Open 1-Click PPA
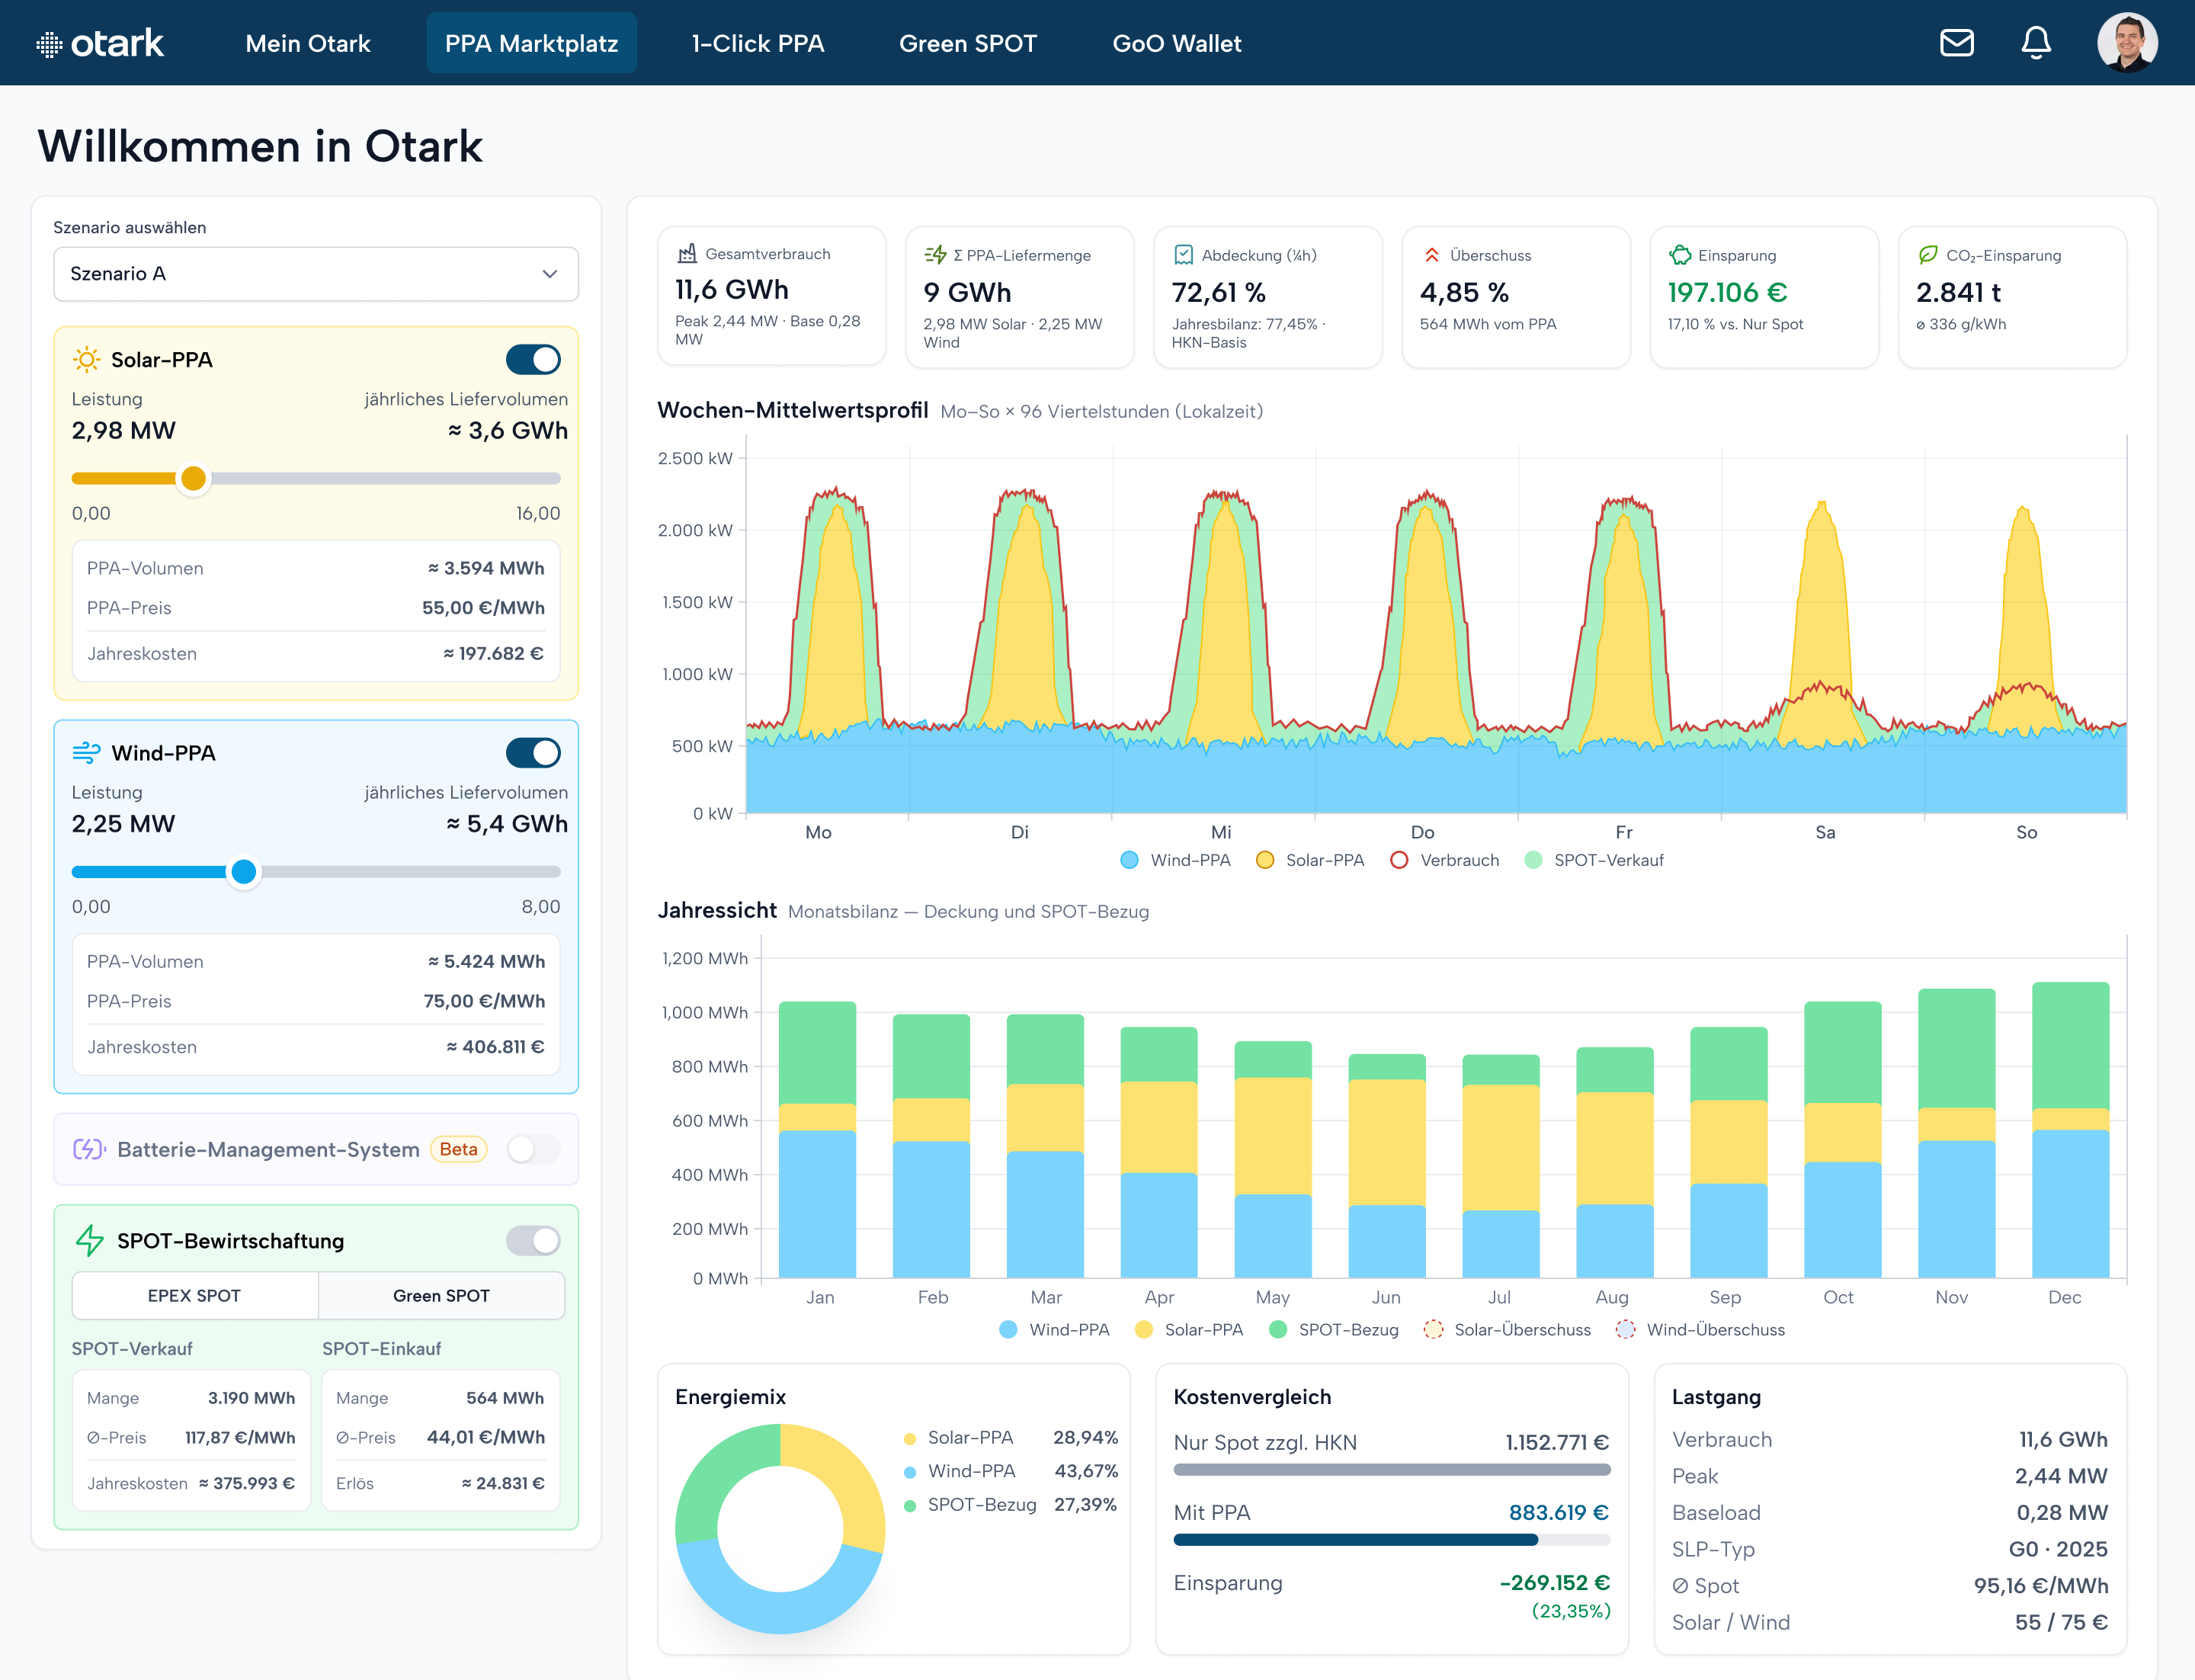This screenshot has height=1680, width=2195. pyautogui.click(x=758, y=43)
